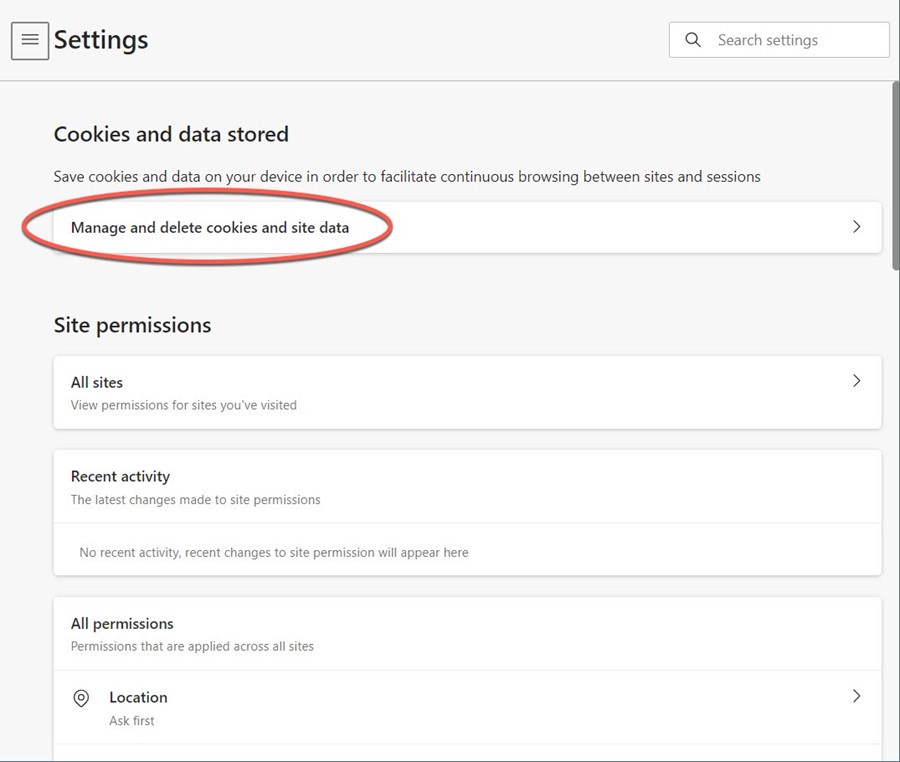The image size is (900, 762).
Task: Click the Recent activity heading
Action: [x=121, y=476]
